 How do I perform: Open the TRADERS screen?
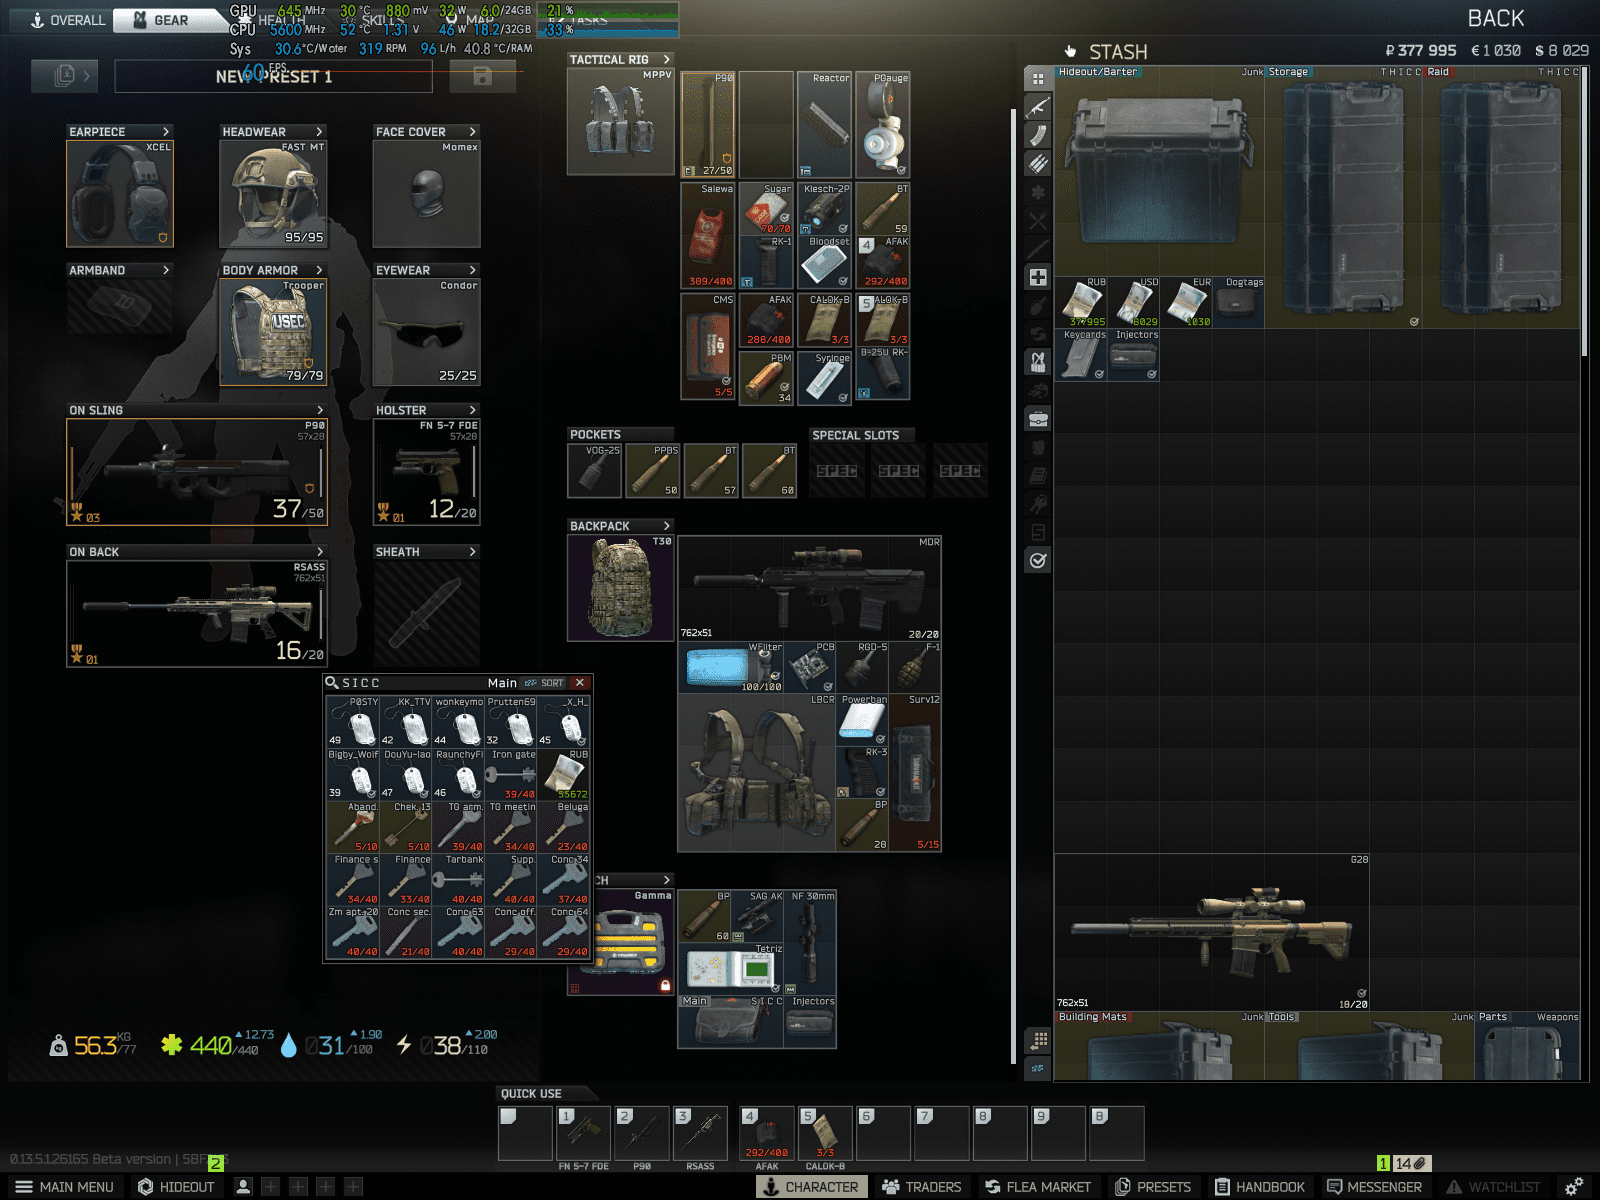click(922, 1187)
